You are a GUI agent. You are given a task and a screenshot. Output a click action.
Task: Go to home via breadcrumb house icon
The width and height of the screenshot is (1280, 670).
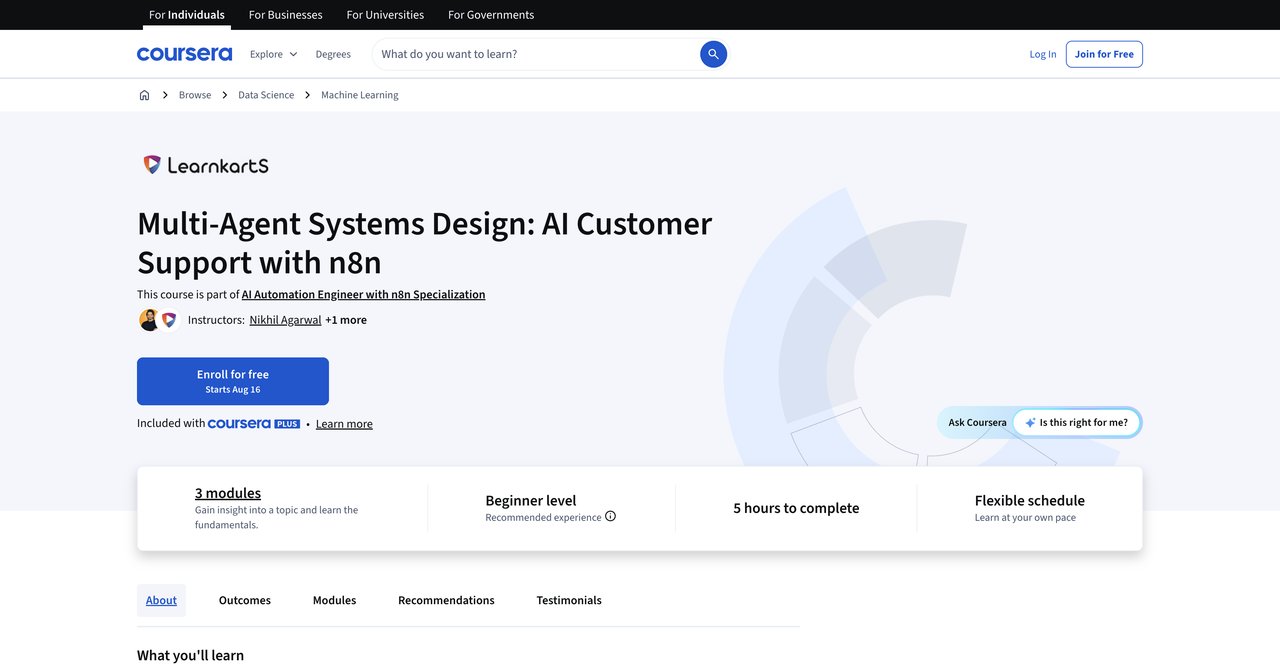tap(144, 95)
